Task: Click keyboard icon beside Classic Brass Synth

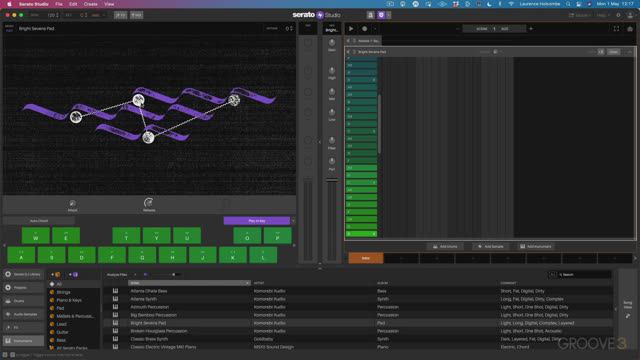Action: point(116,339)
